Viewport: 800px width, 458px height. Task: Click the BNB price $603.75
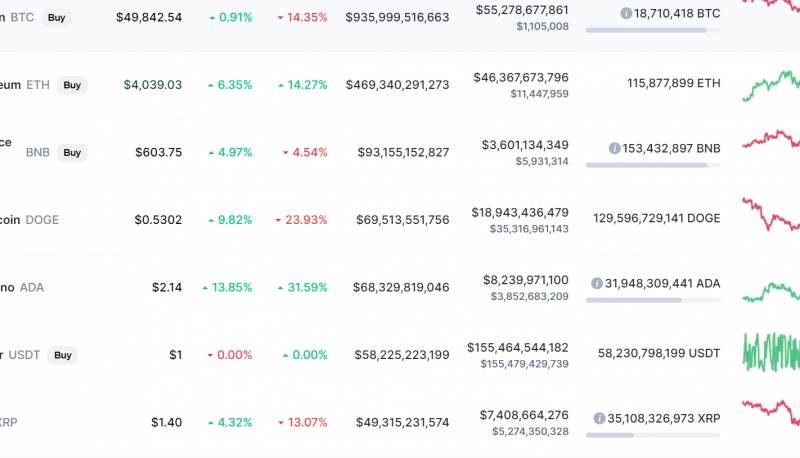tap(158, 152)
